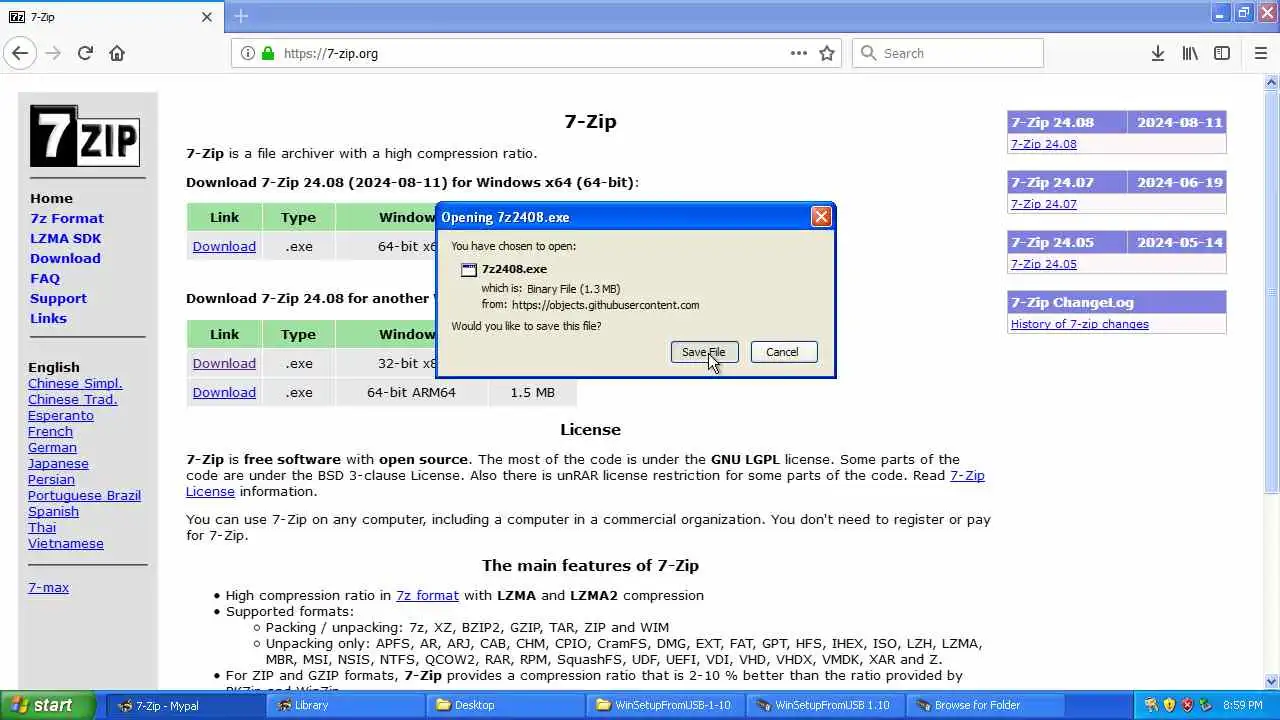This screenshot has width=1280, height=720.
Task: Open the 7-Zip 24.05 news link
Action: pos(1043,264)
